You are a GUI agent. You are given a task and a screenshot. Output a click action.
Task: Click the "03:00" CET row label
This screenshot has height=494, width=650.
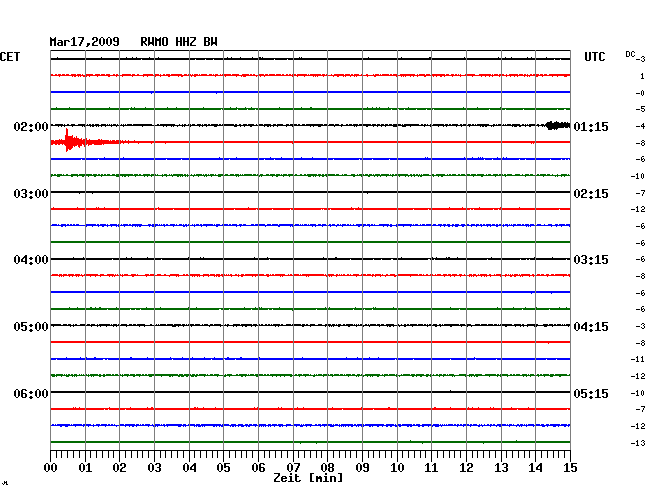[x=31, y=194]
